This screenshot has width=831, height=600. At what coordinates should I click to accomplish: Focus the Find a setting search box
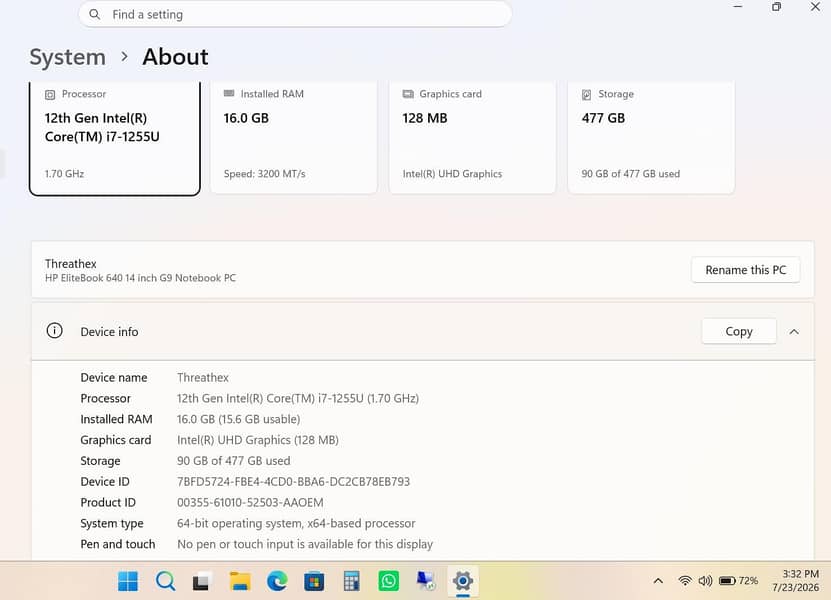pos(295,14)
